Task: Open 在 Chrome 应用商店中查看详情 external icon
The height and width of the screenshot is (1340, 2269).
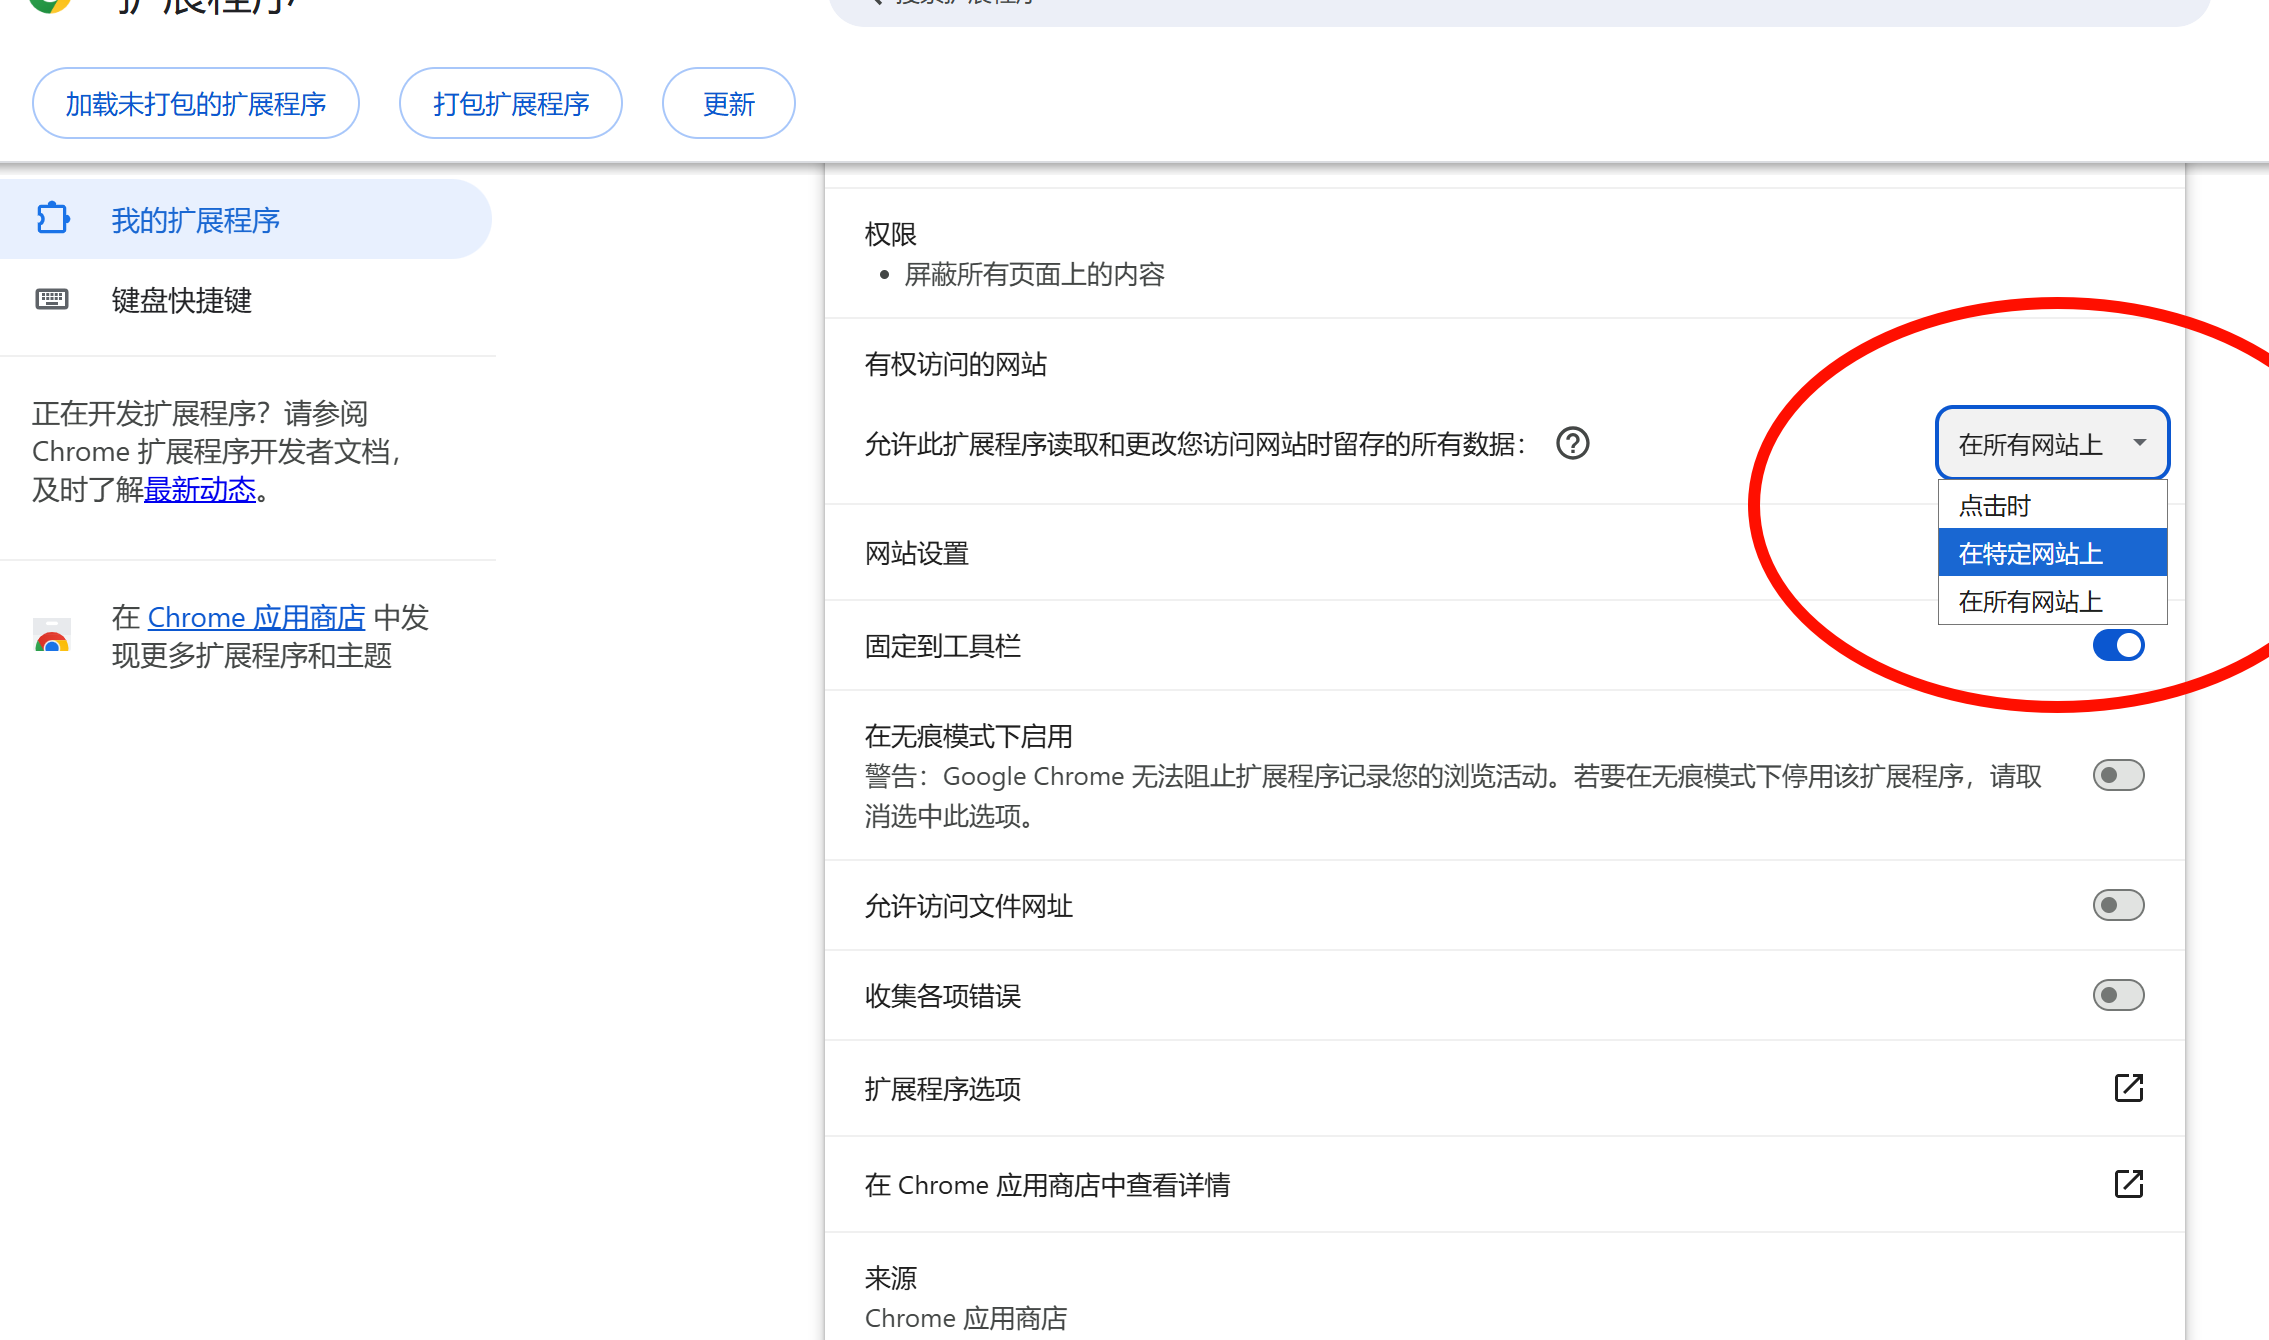Action: point(2128,1184)
